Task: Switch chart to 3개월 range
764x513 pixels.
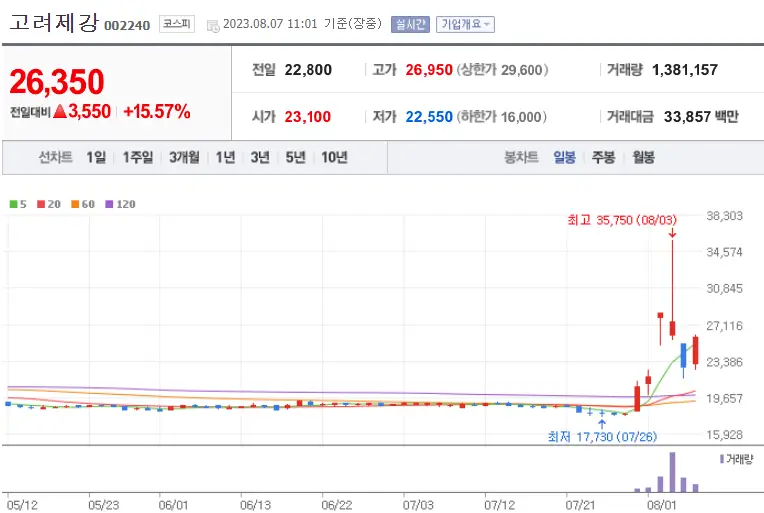Action: [184, 157]
